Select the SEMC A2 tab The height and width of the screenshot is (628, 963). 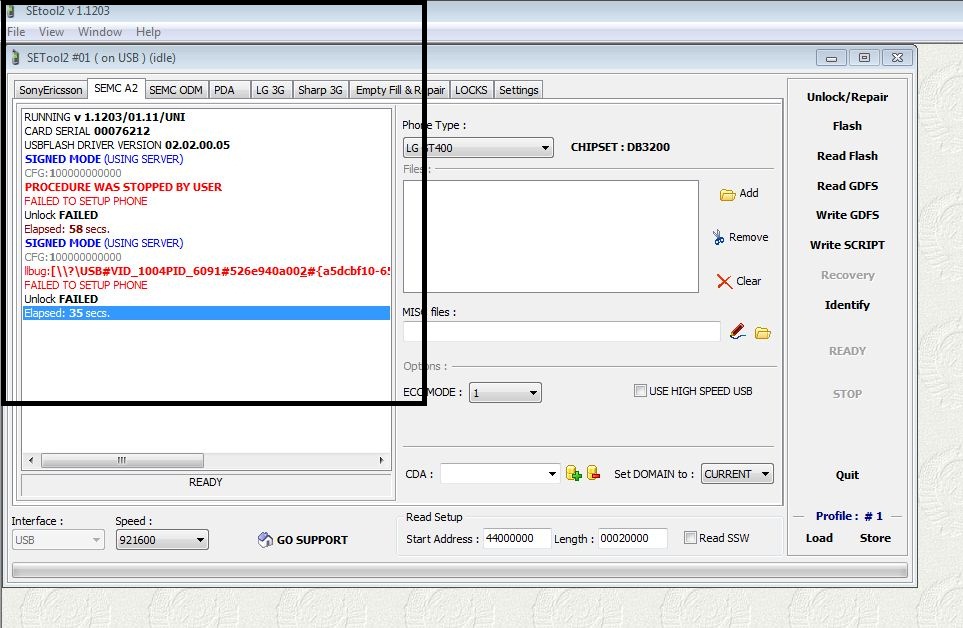(116, 88)
